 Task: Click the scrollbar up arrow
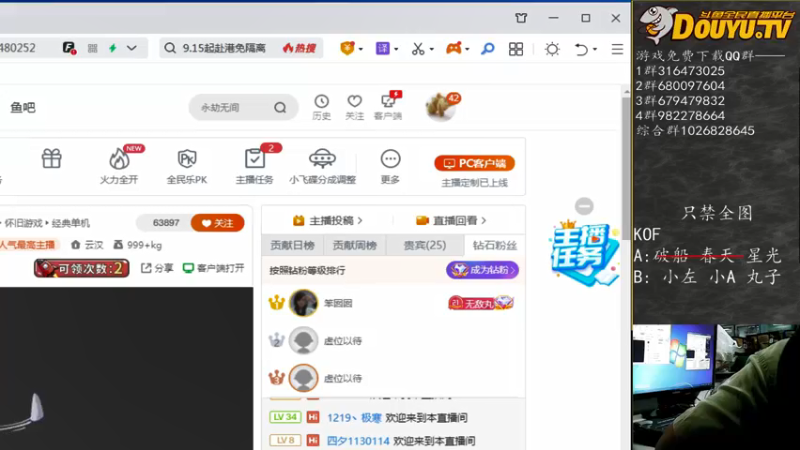[x=627, y=92]
